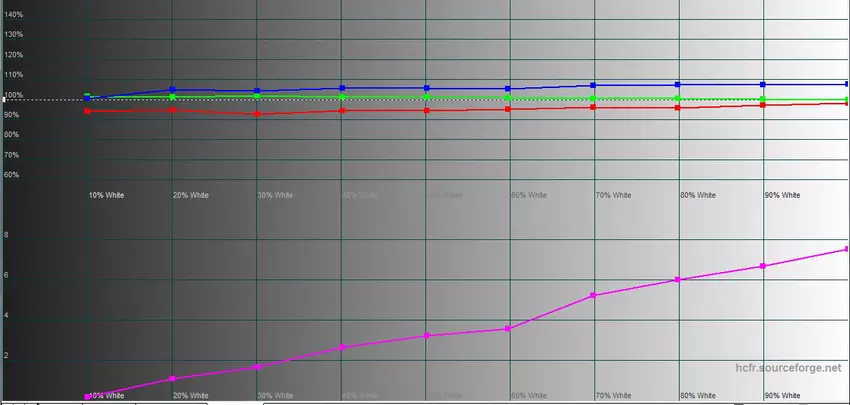
Task: Click the magenta data point at 60% White
Action: tap(509, 329)
